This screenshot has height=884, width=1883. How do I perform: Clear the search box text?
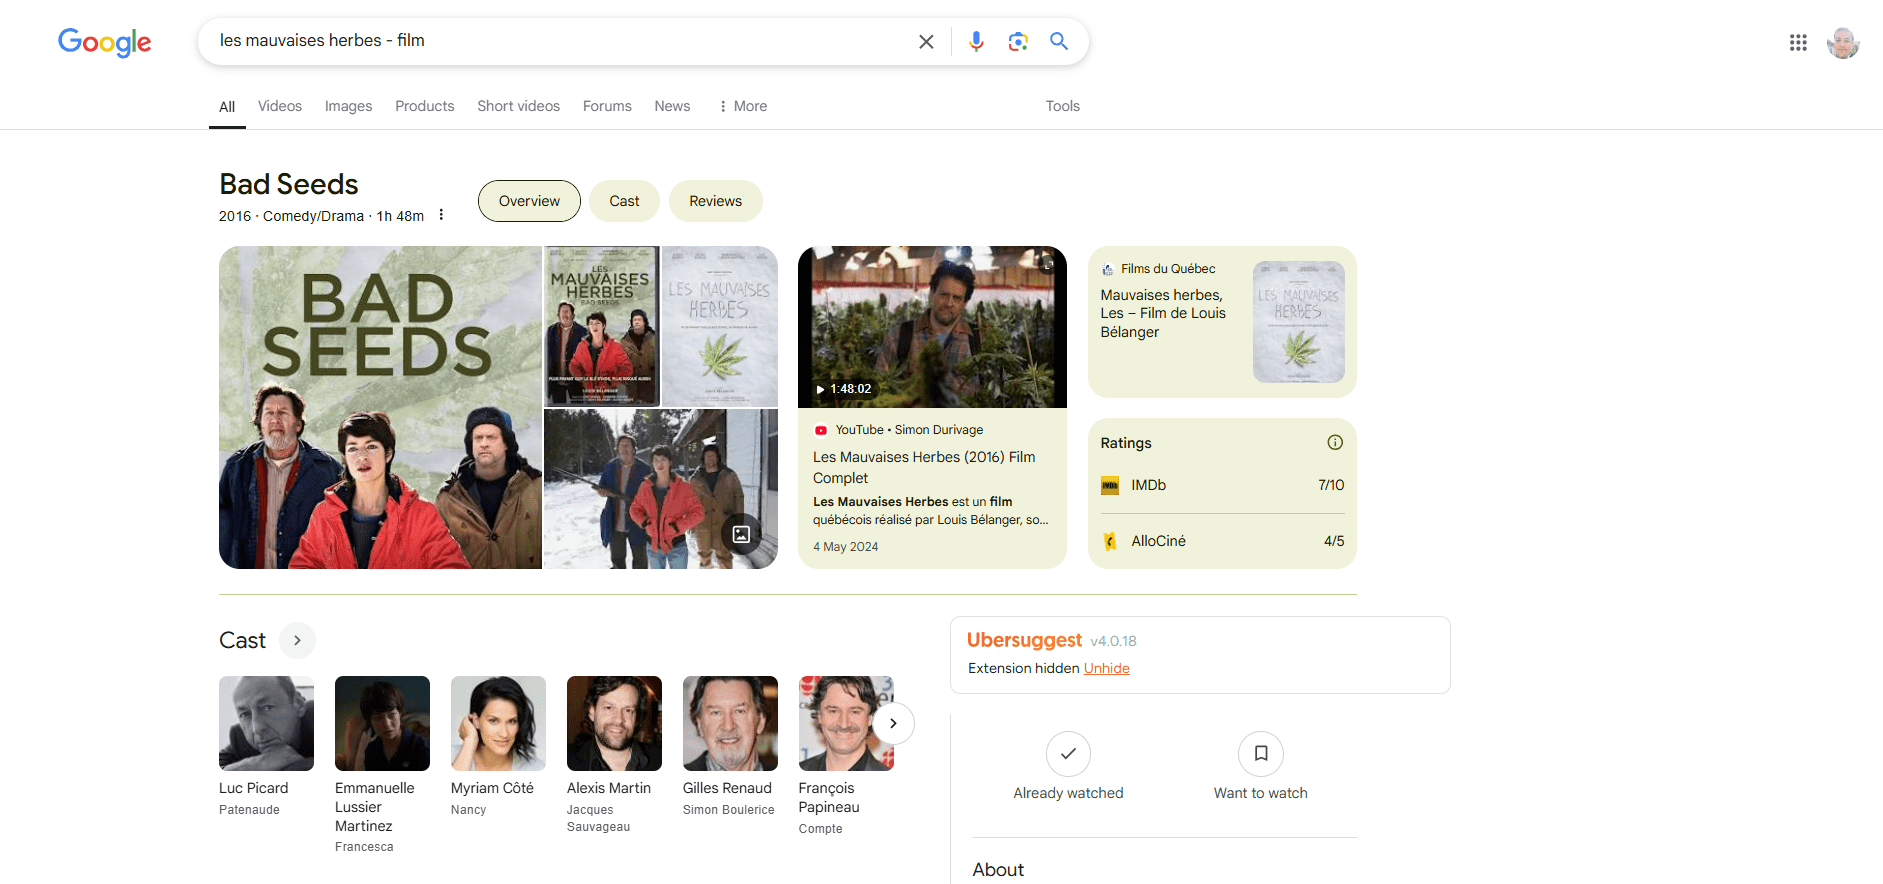coord(926,41)
